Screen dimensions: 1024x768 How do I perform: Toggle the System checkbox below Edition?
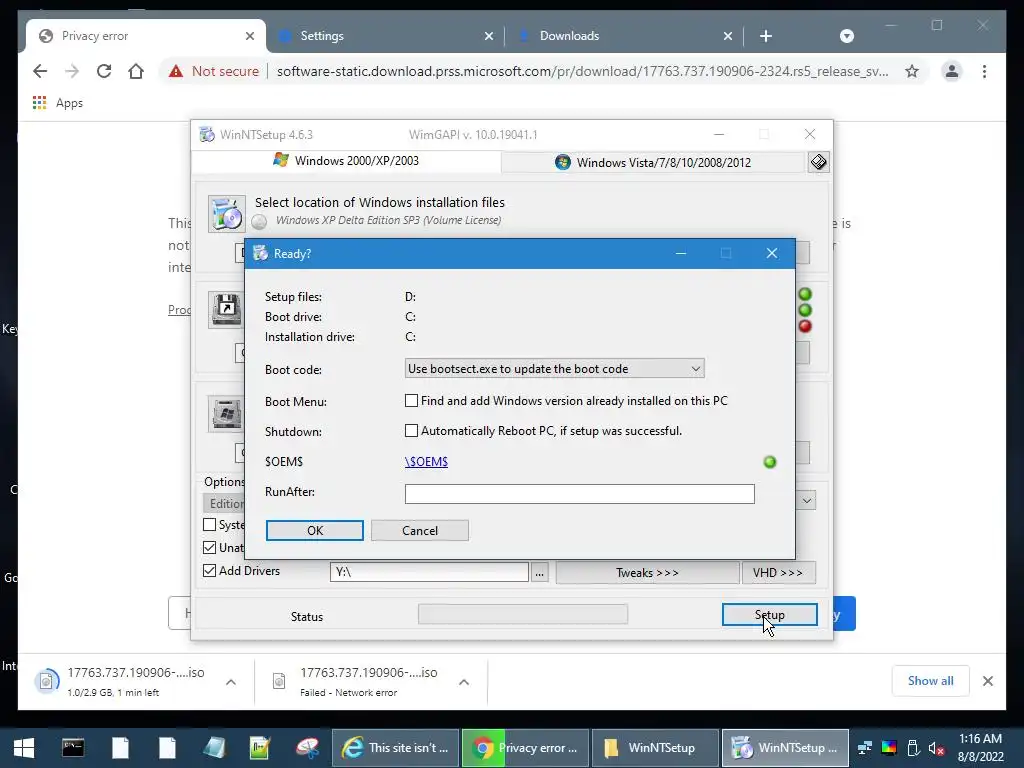click(209, 524)
